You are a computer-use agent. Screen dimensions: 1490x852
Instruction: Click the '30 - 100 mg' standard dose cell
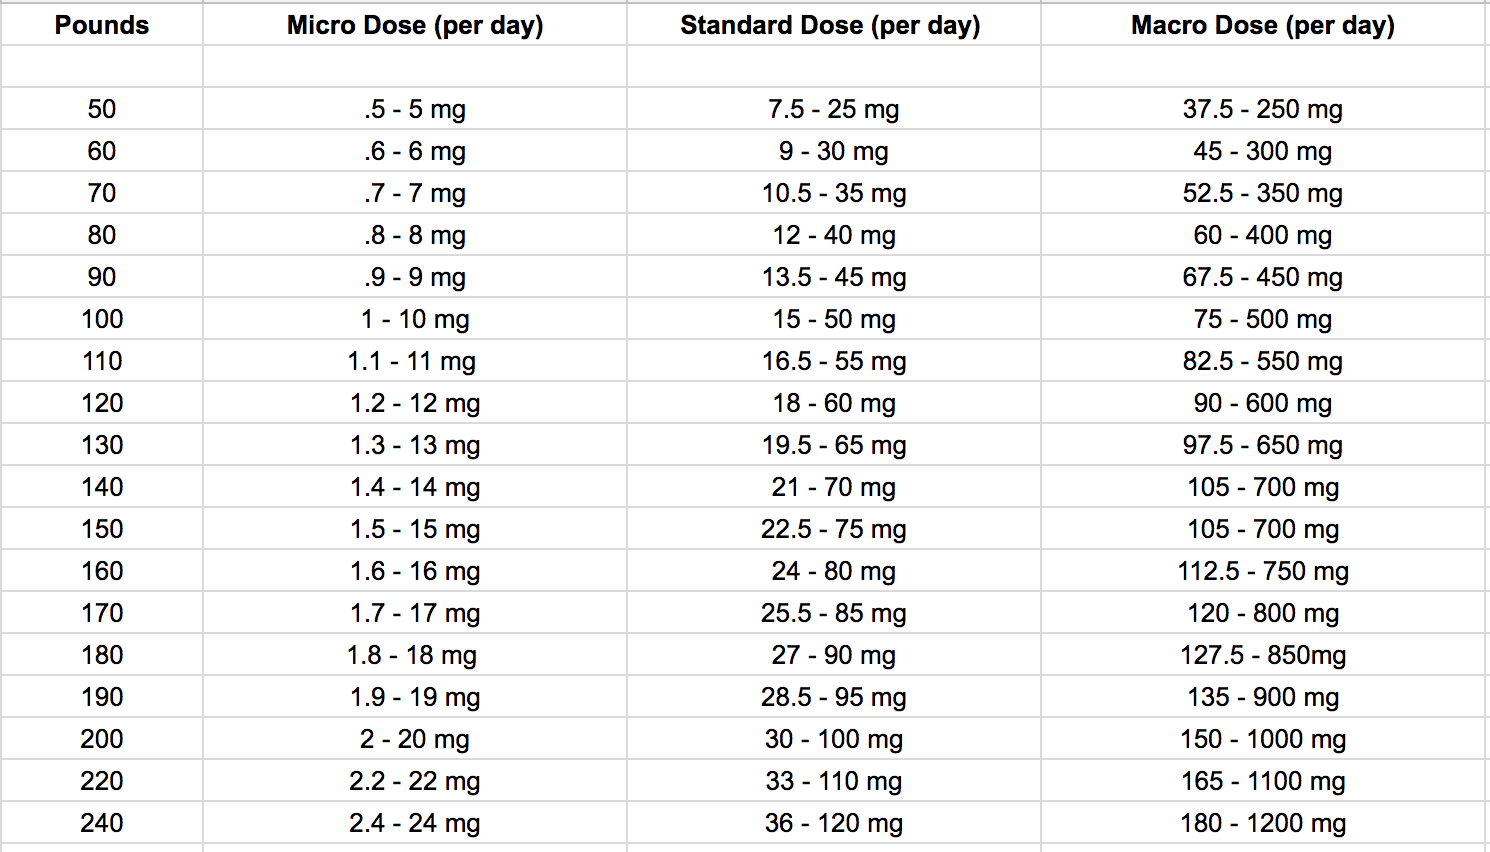[834, 739]
